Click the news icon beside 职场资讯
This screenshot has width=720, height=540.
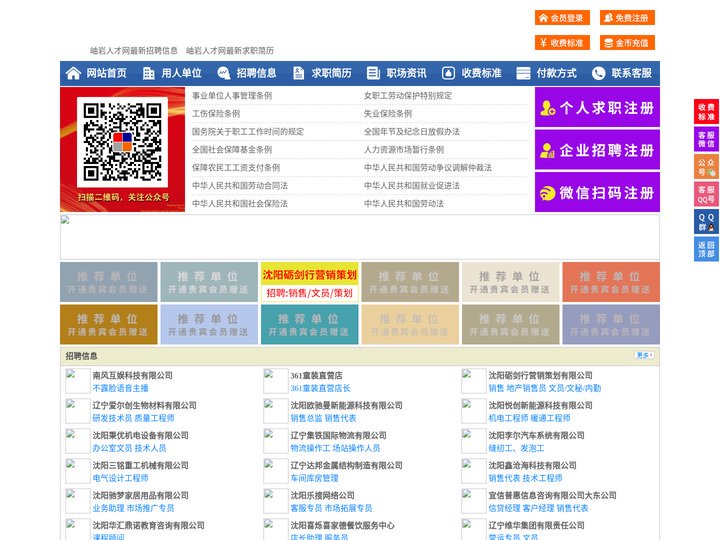tap(373, 73)
